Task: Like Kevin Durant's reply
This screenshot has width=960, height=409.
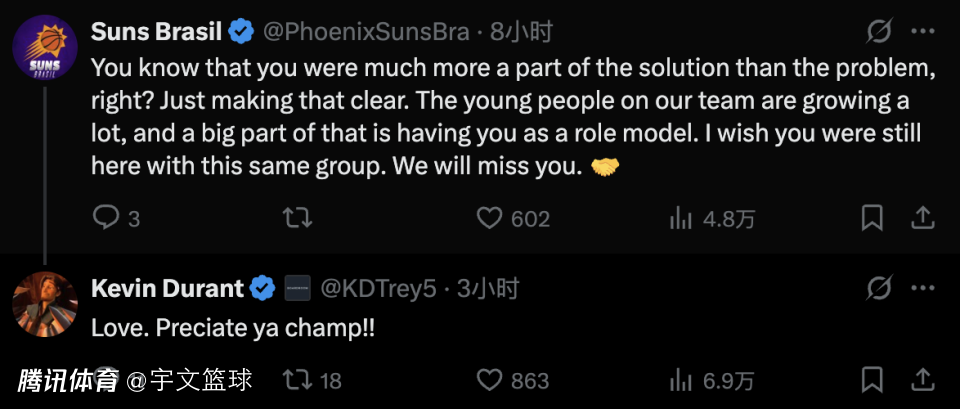Action: 488,380
